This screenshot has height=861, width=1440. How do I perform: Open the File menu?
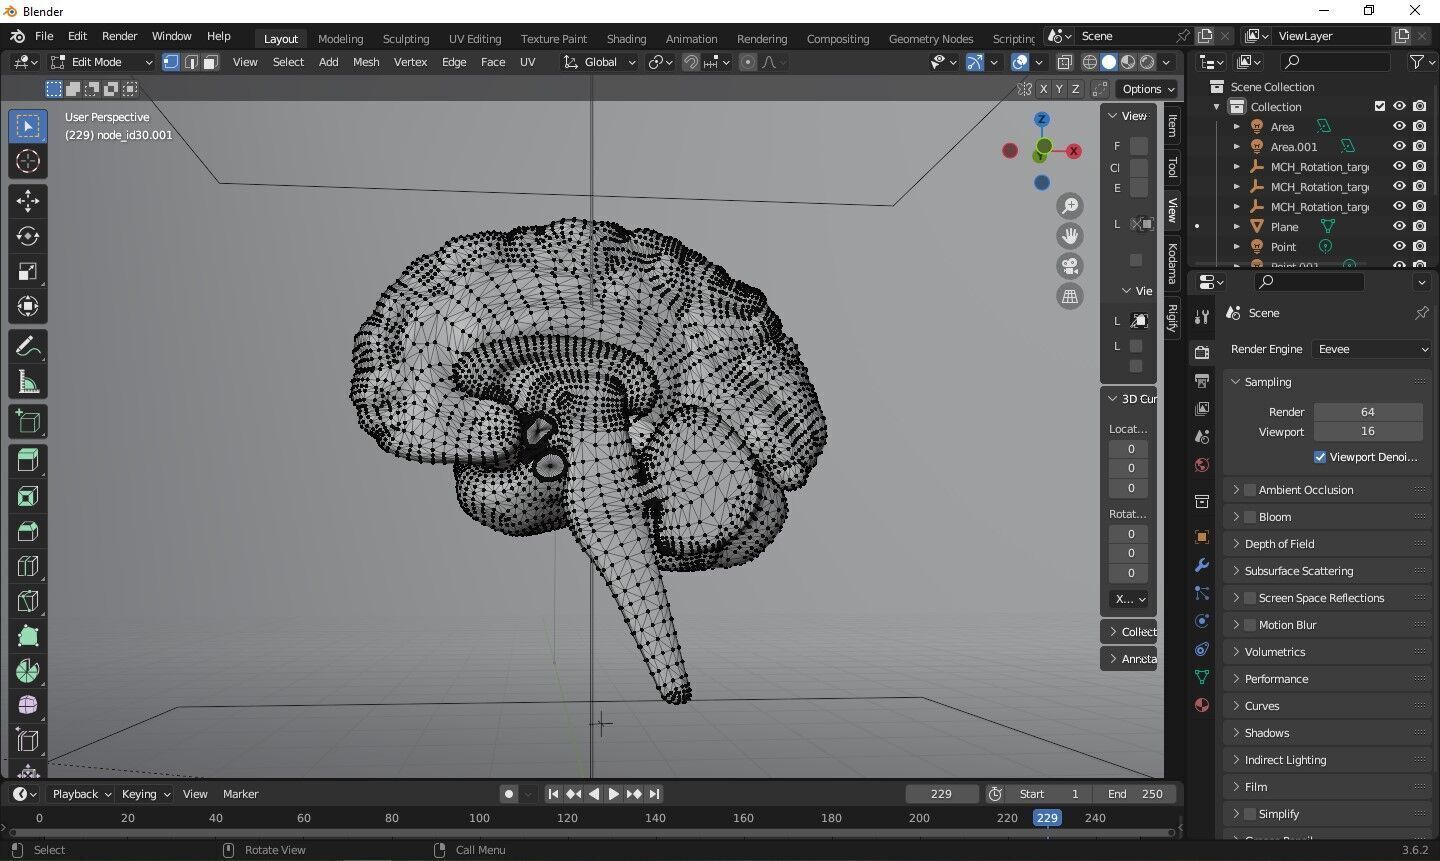coord(44,36)
